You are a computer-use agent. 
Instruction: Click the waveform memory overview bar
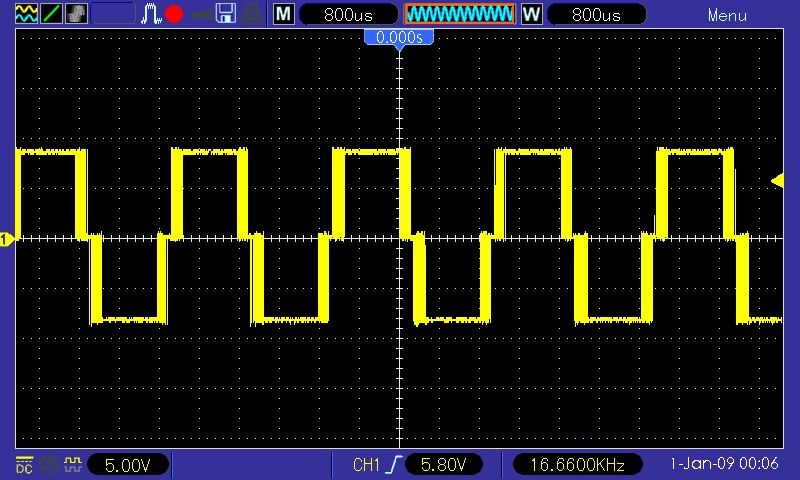click(460, 14)
